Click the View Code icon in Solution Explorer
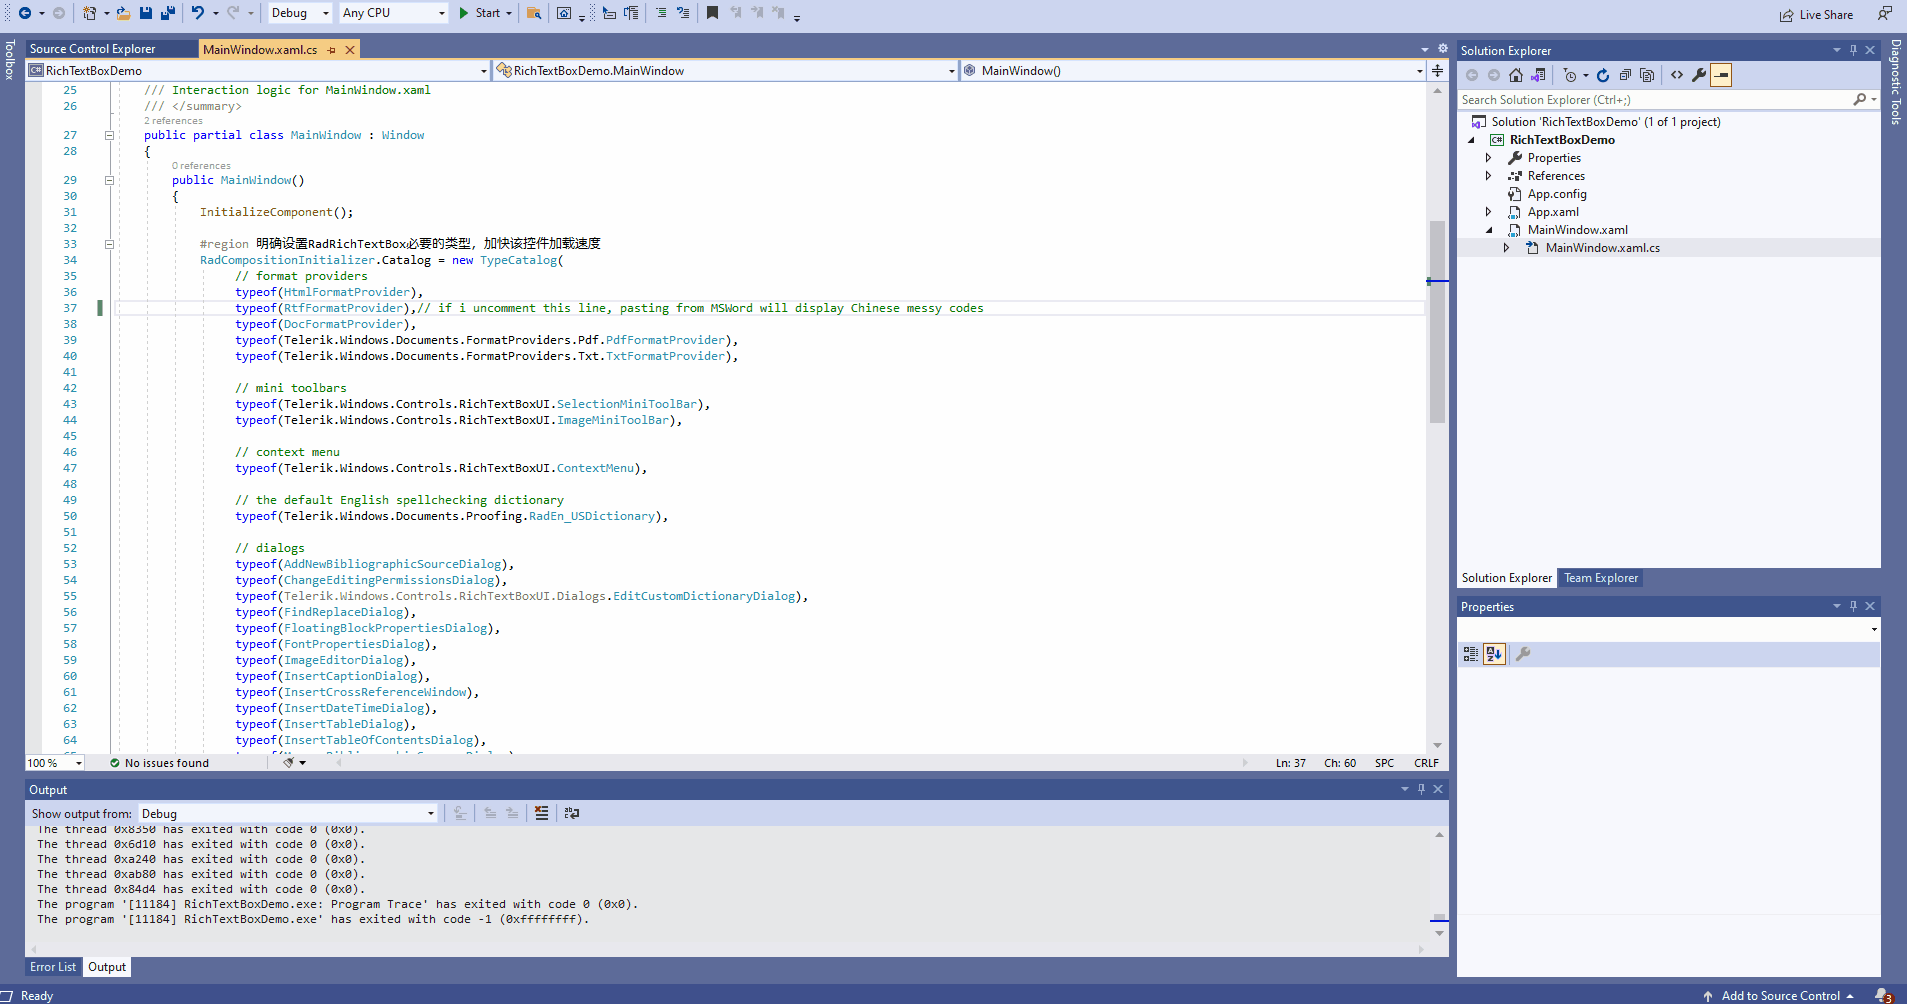This screenshot has width=1907, height=1004. tap(1677, 75)
